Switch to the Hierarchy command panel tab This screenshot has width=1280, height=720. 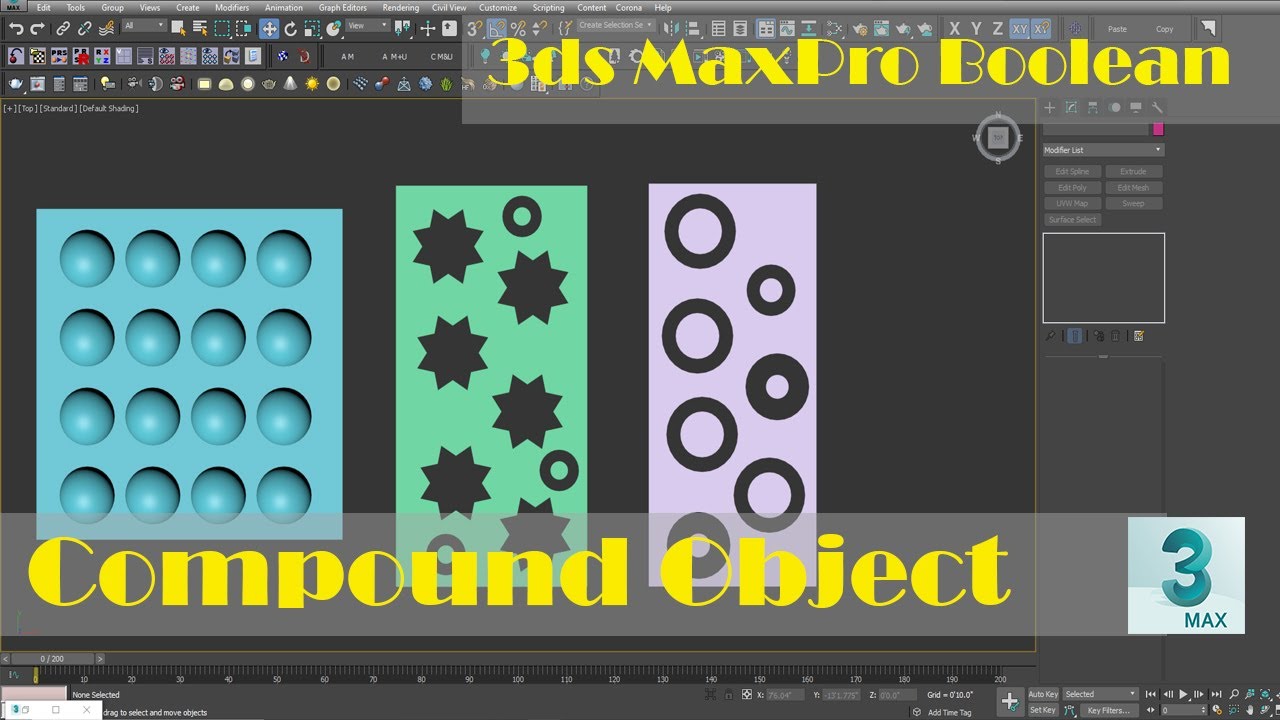click(x=1093, y=107)
